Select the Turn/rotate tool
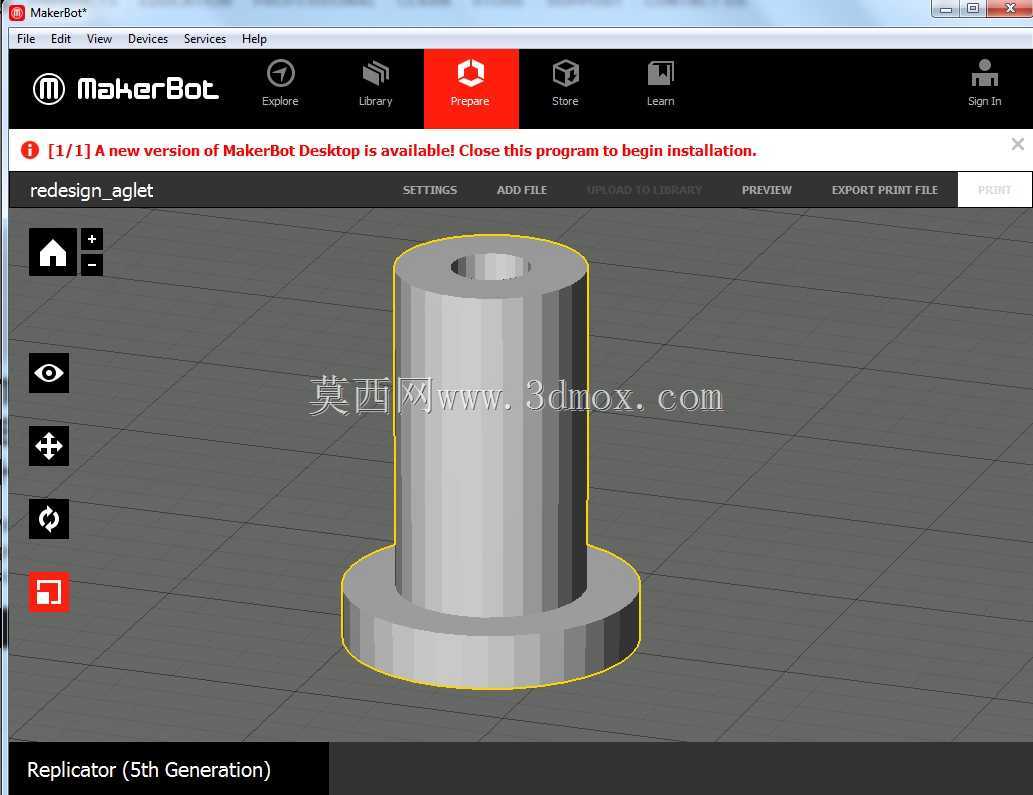 (x=49, y=519)
